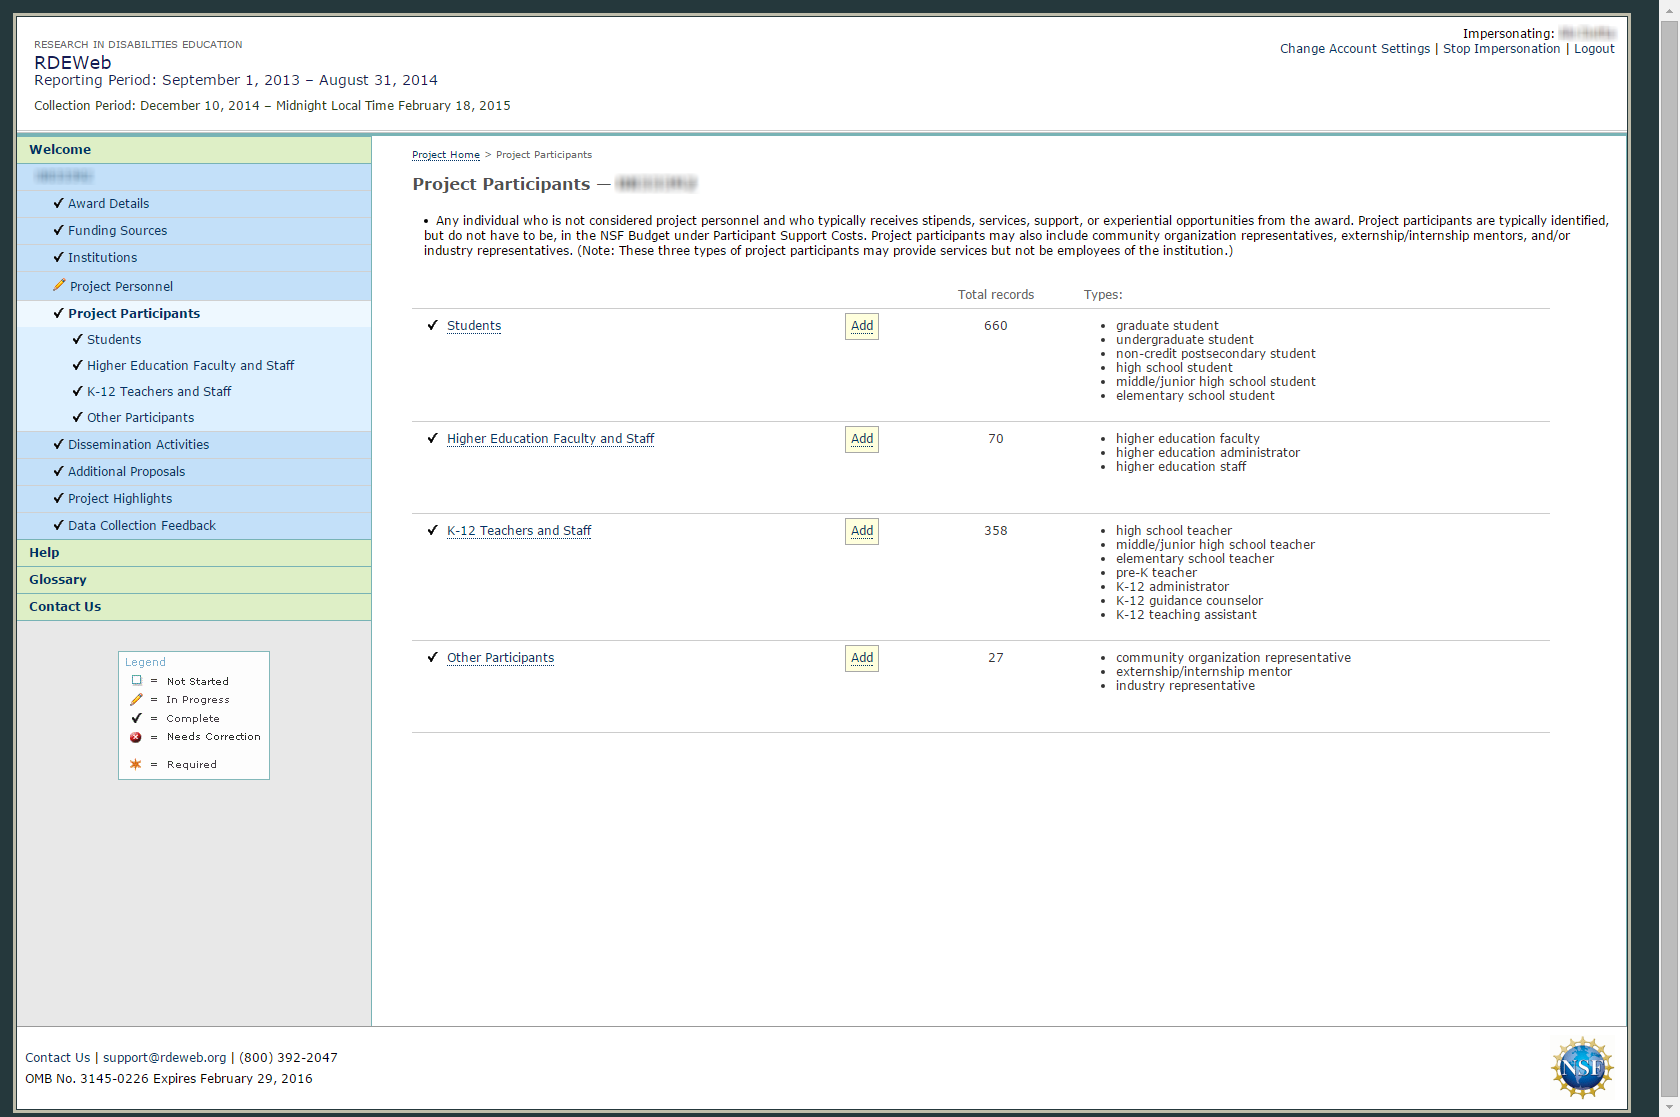The height and width of the screenshot is (1117, 1680).
Task: Click the checkmark icon beside Dissemination Activities
Action: click(58, 443)
